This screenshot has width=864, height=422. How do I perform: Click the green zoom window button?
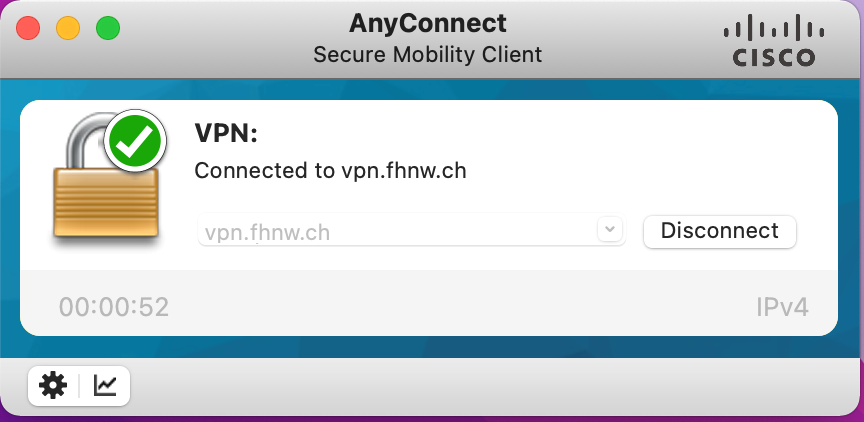108,28
